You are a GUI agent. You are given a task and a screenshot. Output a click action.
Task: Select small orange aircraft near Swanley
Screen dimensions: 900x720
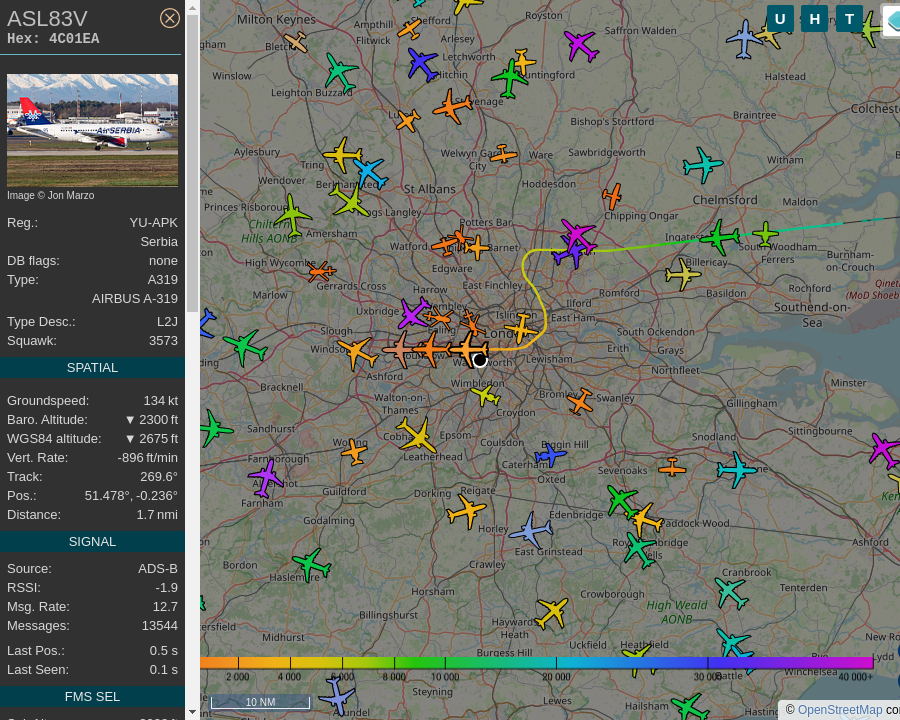point(580,401)
